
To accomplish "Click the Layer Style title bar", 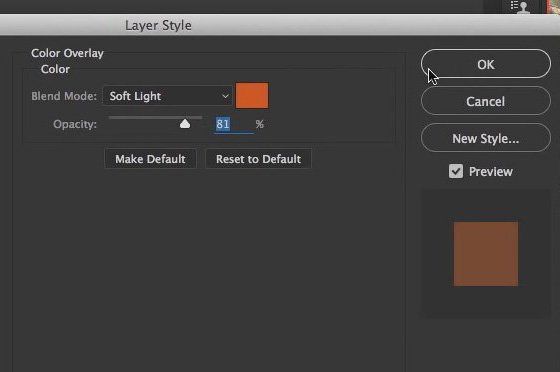I will pyautogui.click(x=280, y=25).
